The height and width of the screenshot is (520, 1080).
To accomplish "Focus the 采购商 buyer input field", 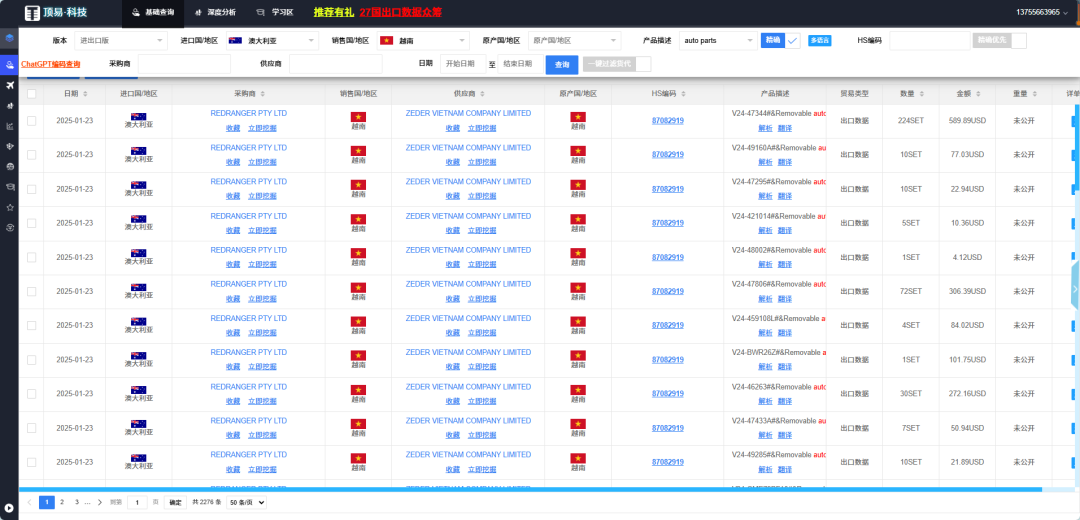I will click(183, 64).
